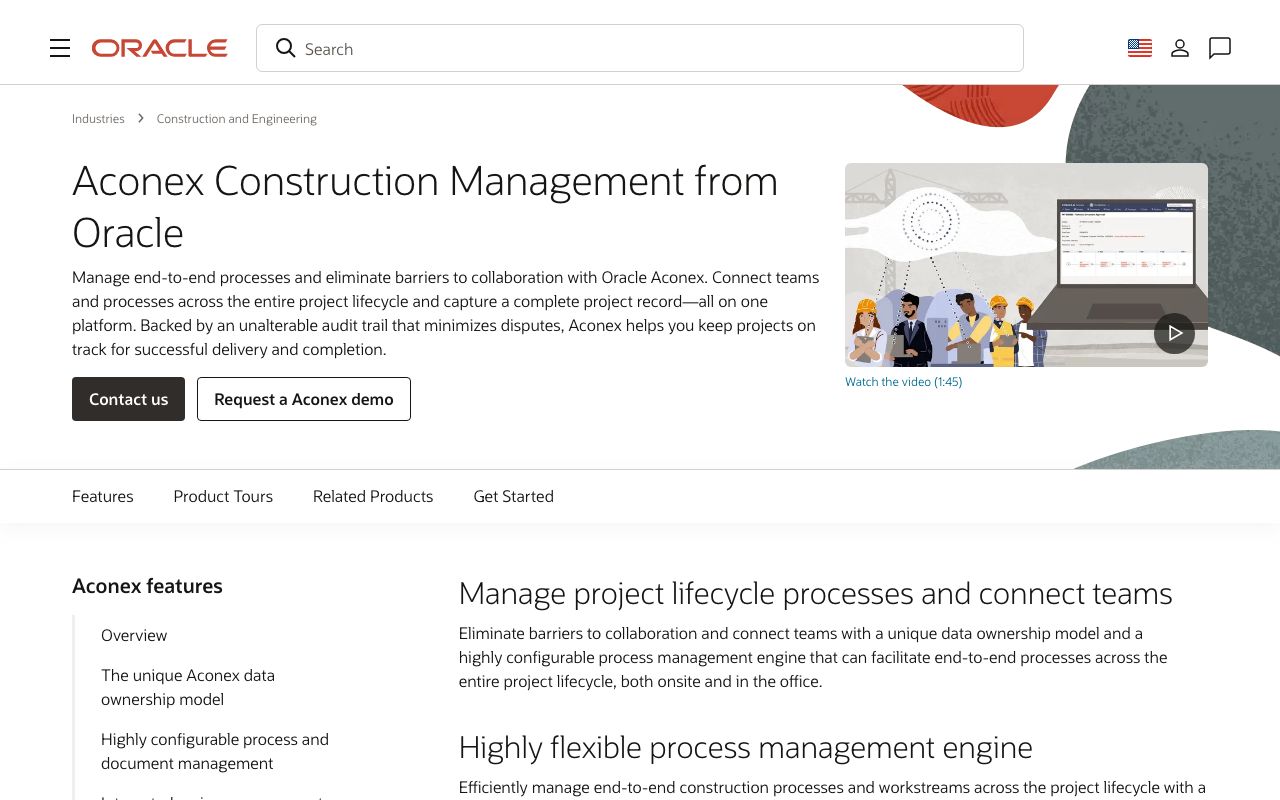Viewport: 1280px width, 800px height.
Task: Switch to the Features tab
Action: tap(103, 496)
